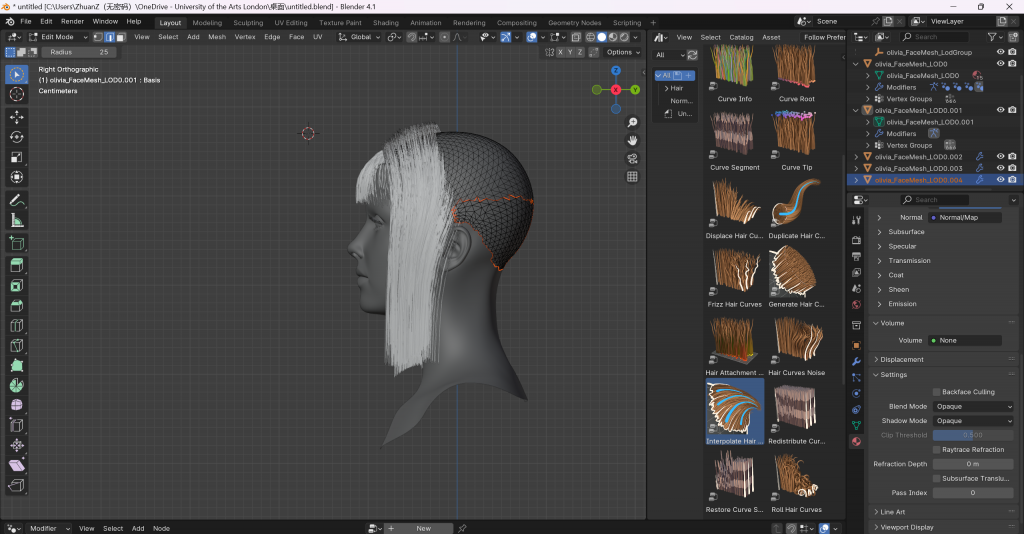1024x534 pixels.
Task: Open the Material properties tab icon
Action: [x=856, y=441]
